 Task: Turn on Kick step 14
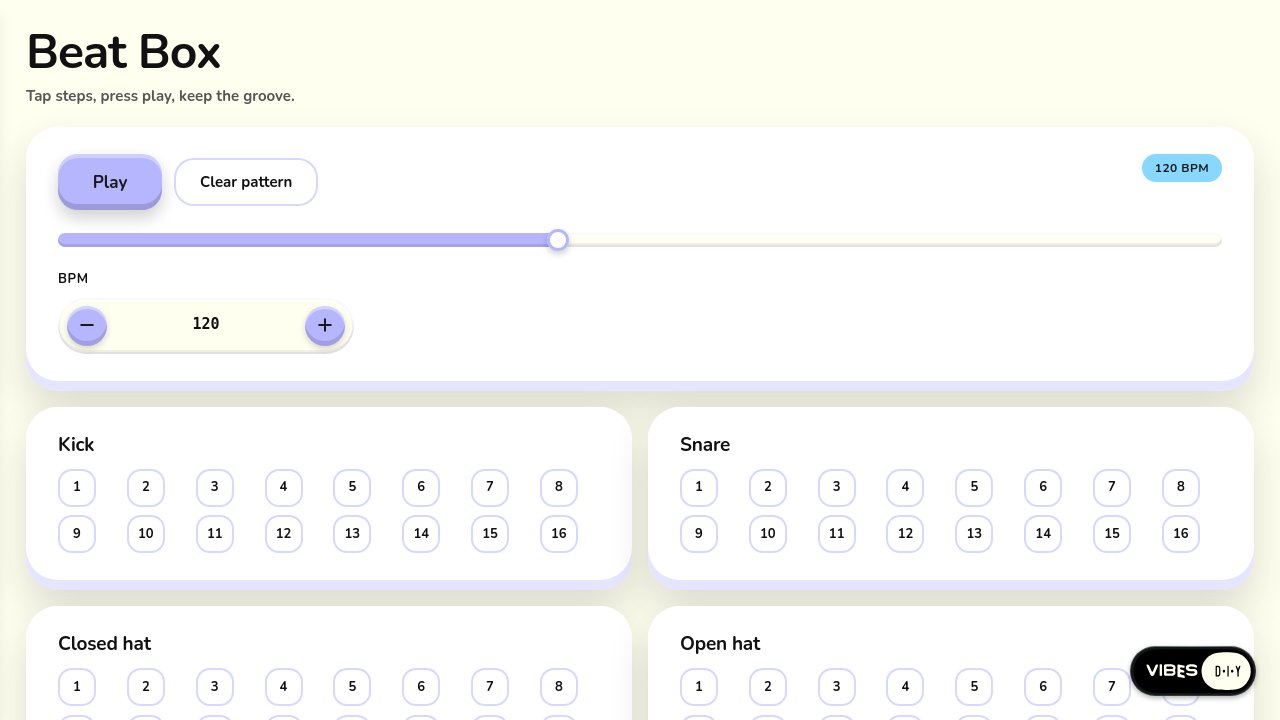tap(421, 534)
